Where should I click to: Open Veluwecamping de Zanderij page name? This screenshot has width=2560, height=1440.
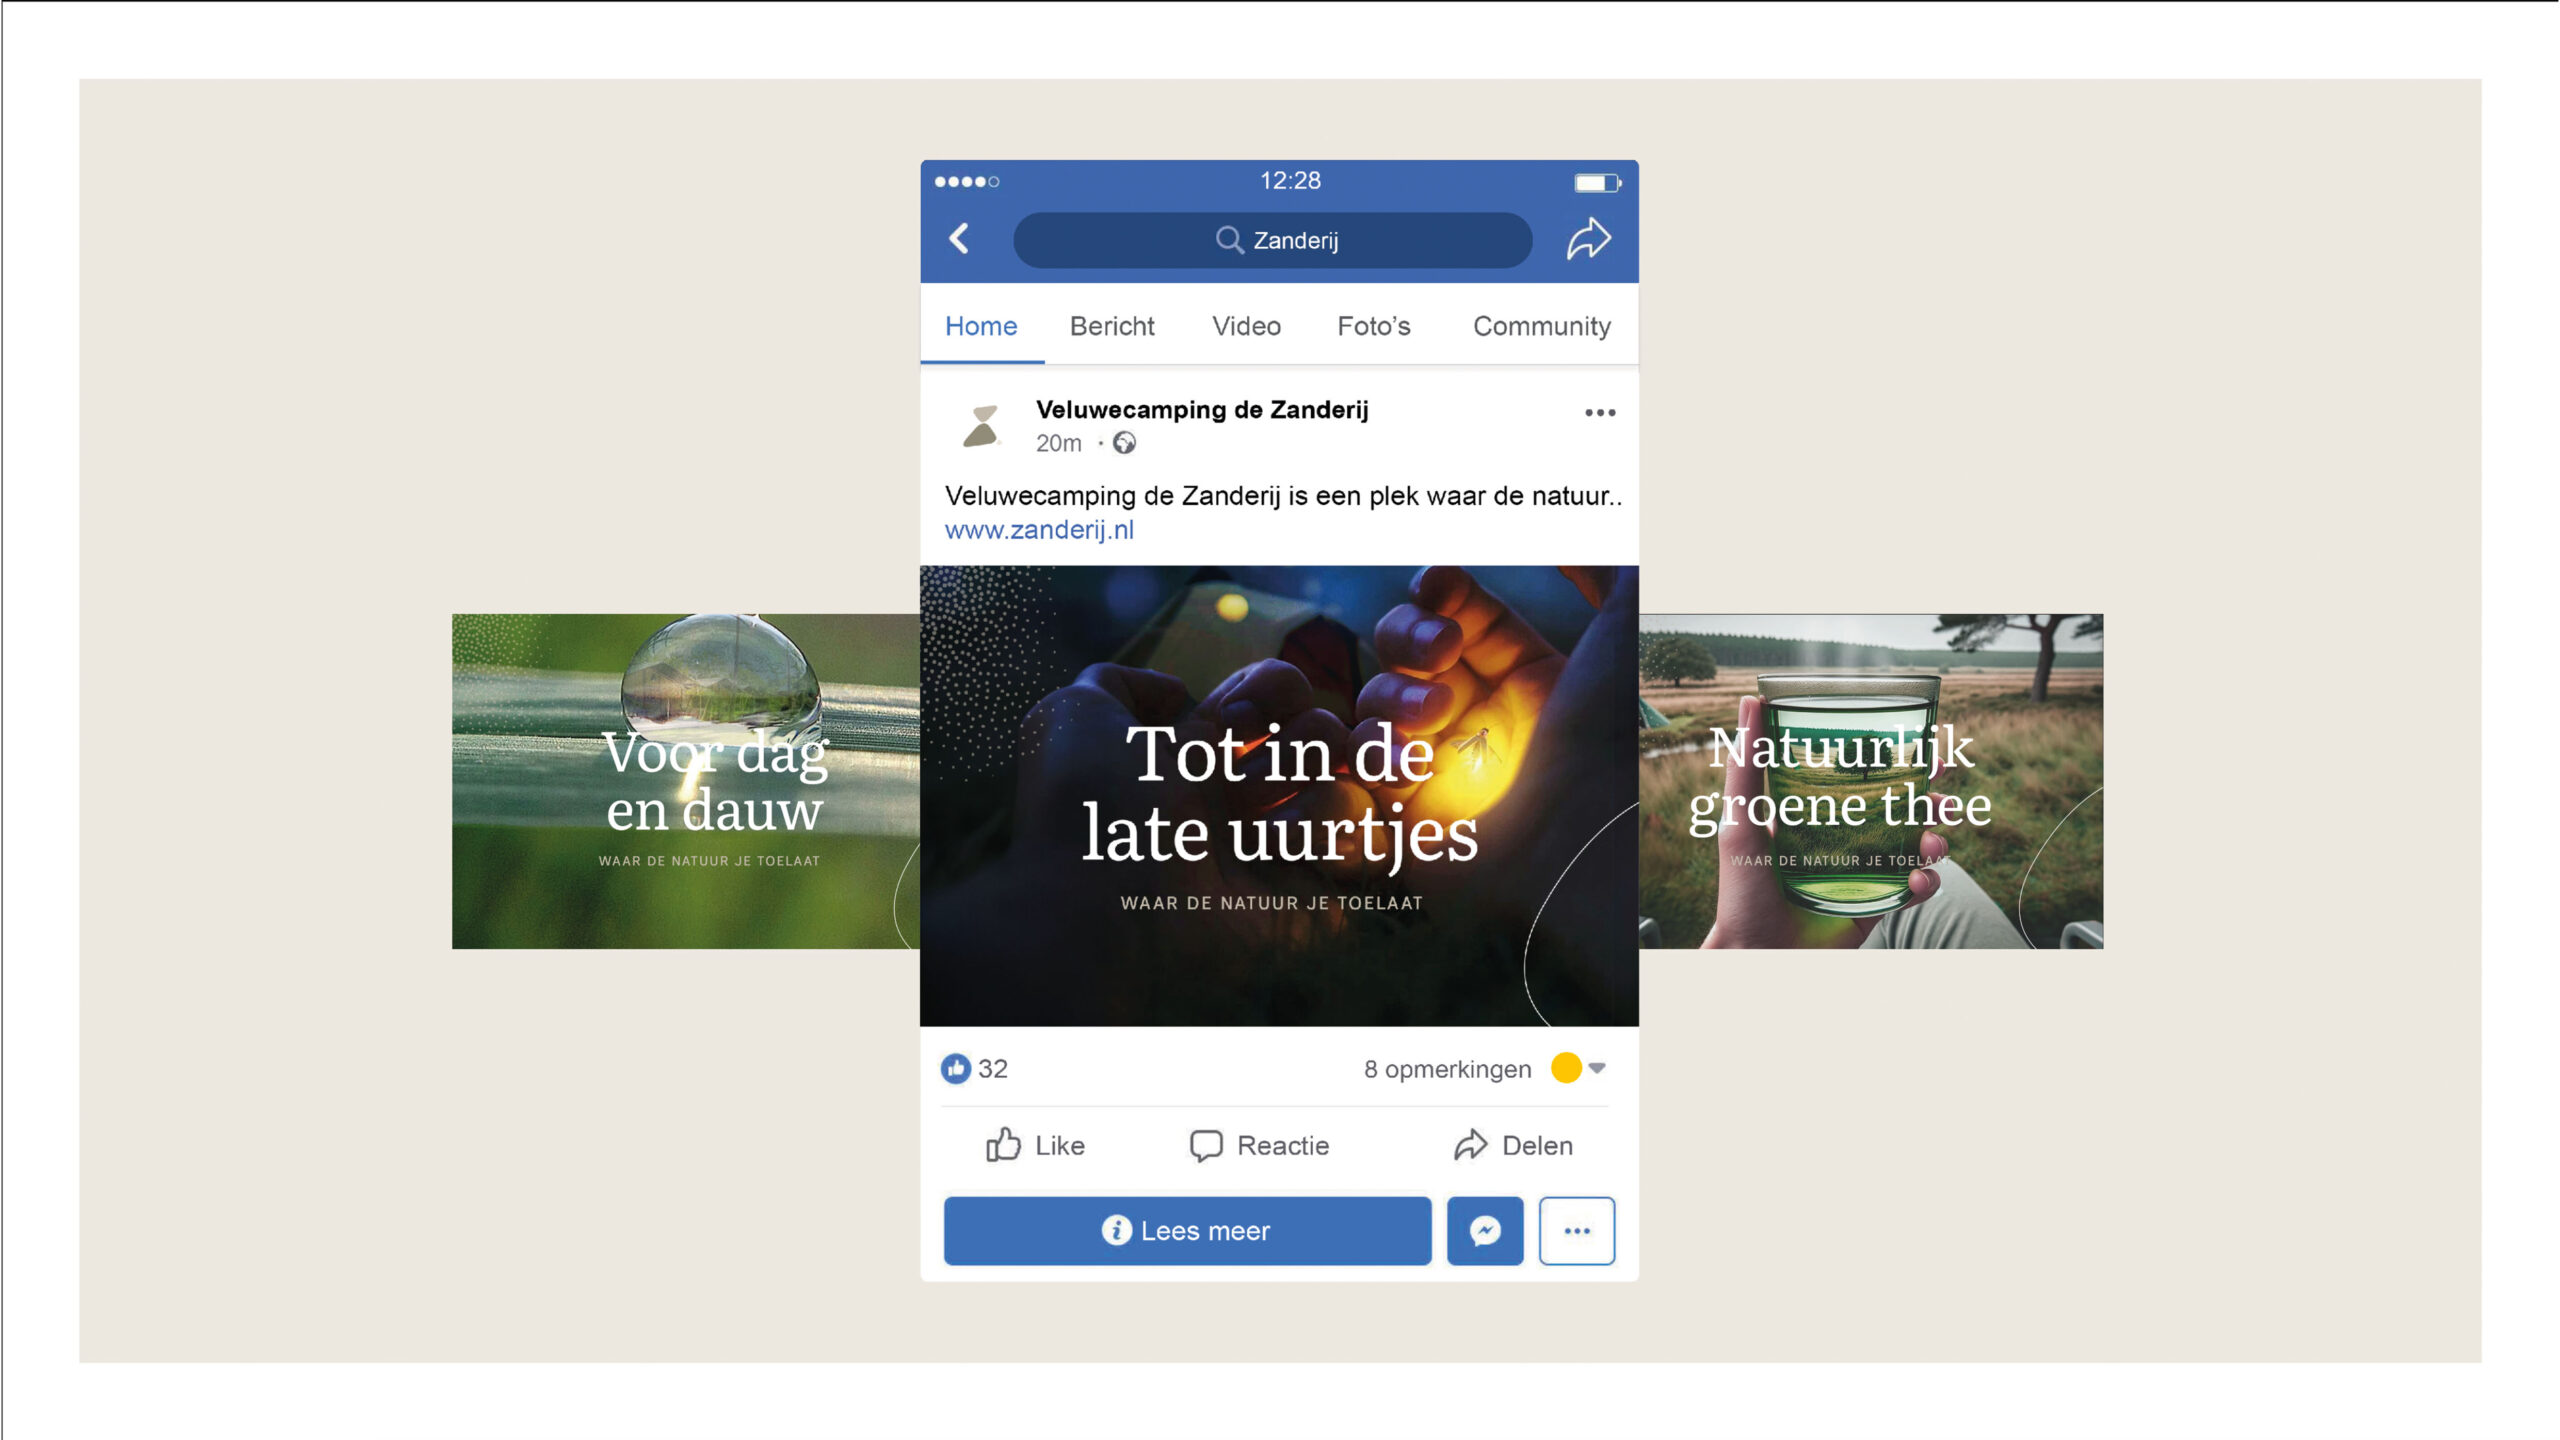coord(1202,410)
